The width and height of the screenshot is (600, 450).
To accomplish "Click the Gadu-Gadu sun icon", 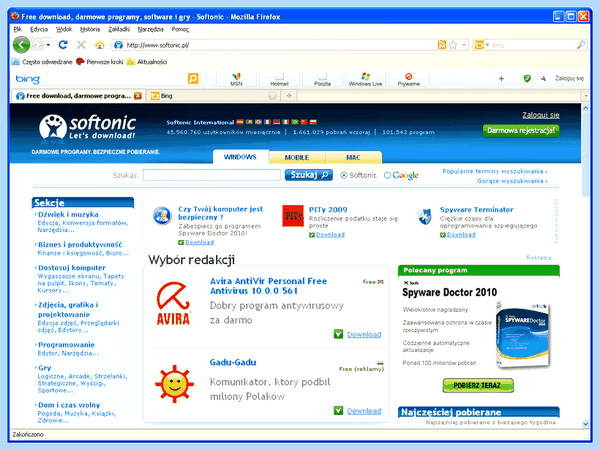I will (174, 384).
